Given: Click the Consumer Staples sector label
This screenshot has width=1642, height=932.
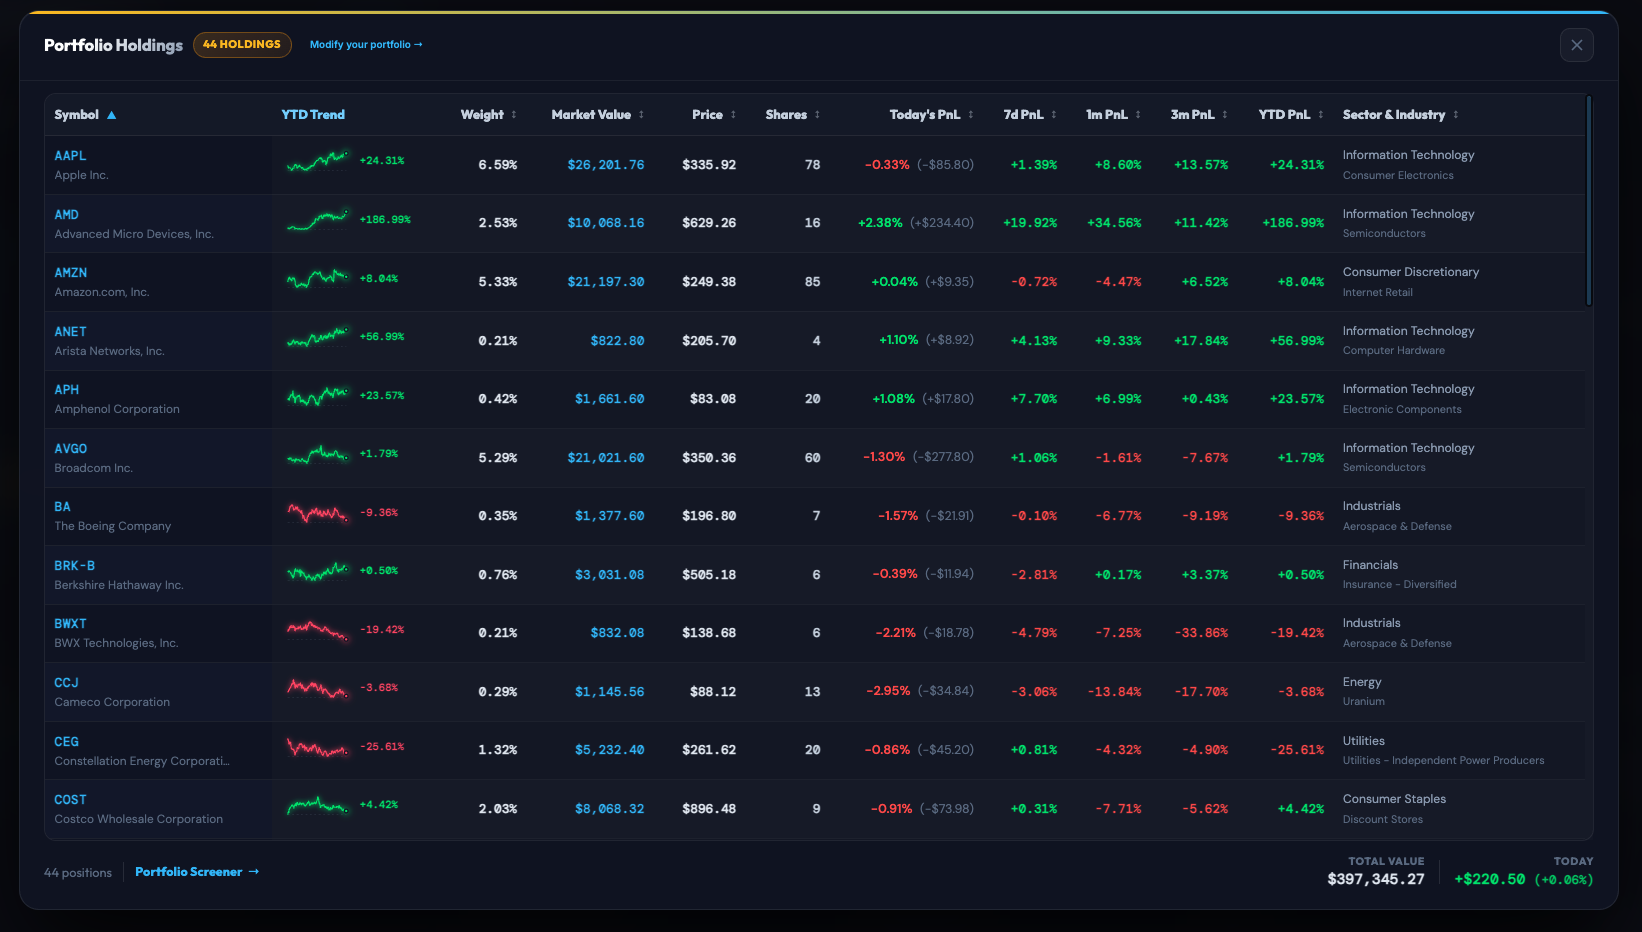Looking at the screenshot, I should point(1394,799).
